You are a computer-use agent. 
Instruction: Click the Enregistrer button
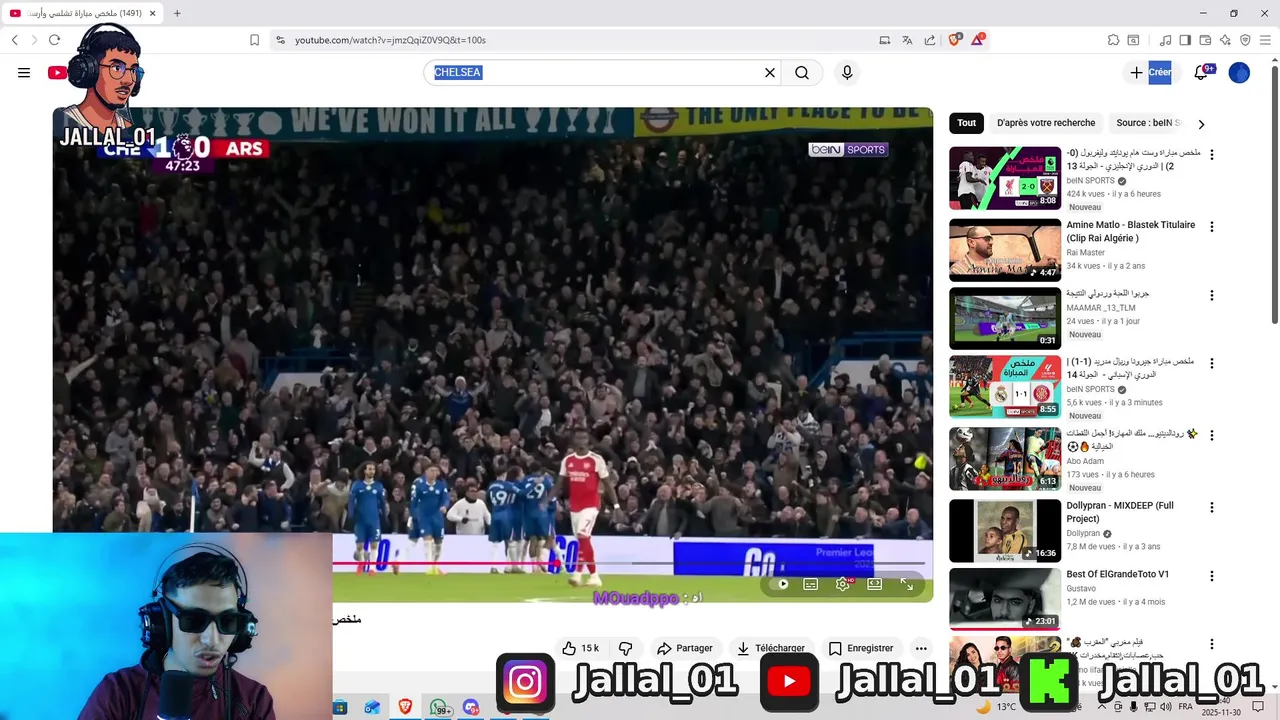(861, 648)
